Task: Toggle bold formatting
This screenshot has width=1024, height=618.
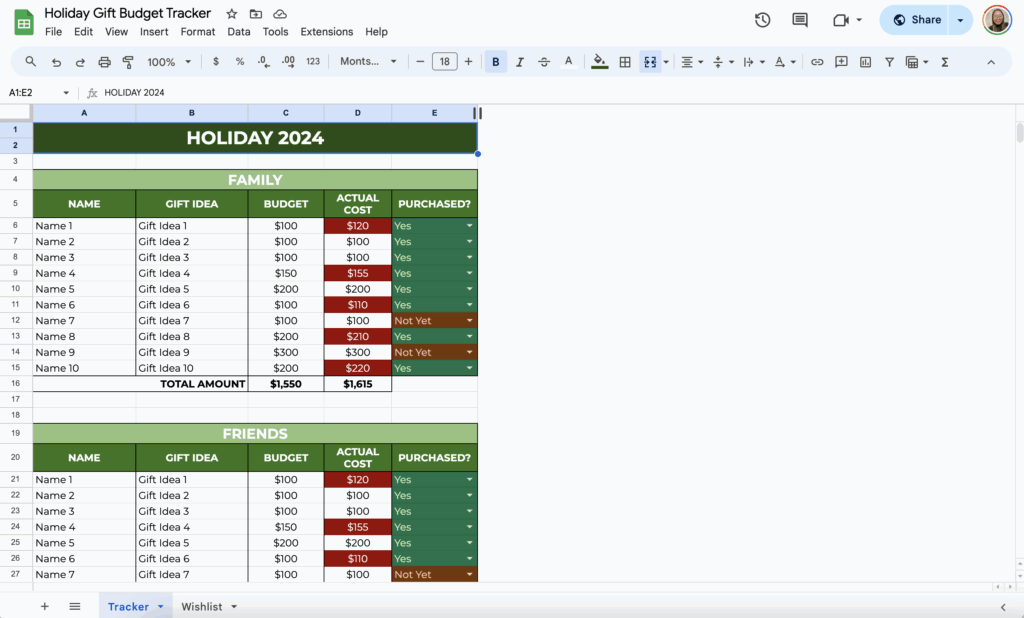Action: click(495, 61)
